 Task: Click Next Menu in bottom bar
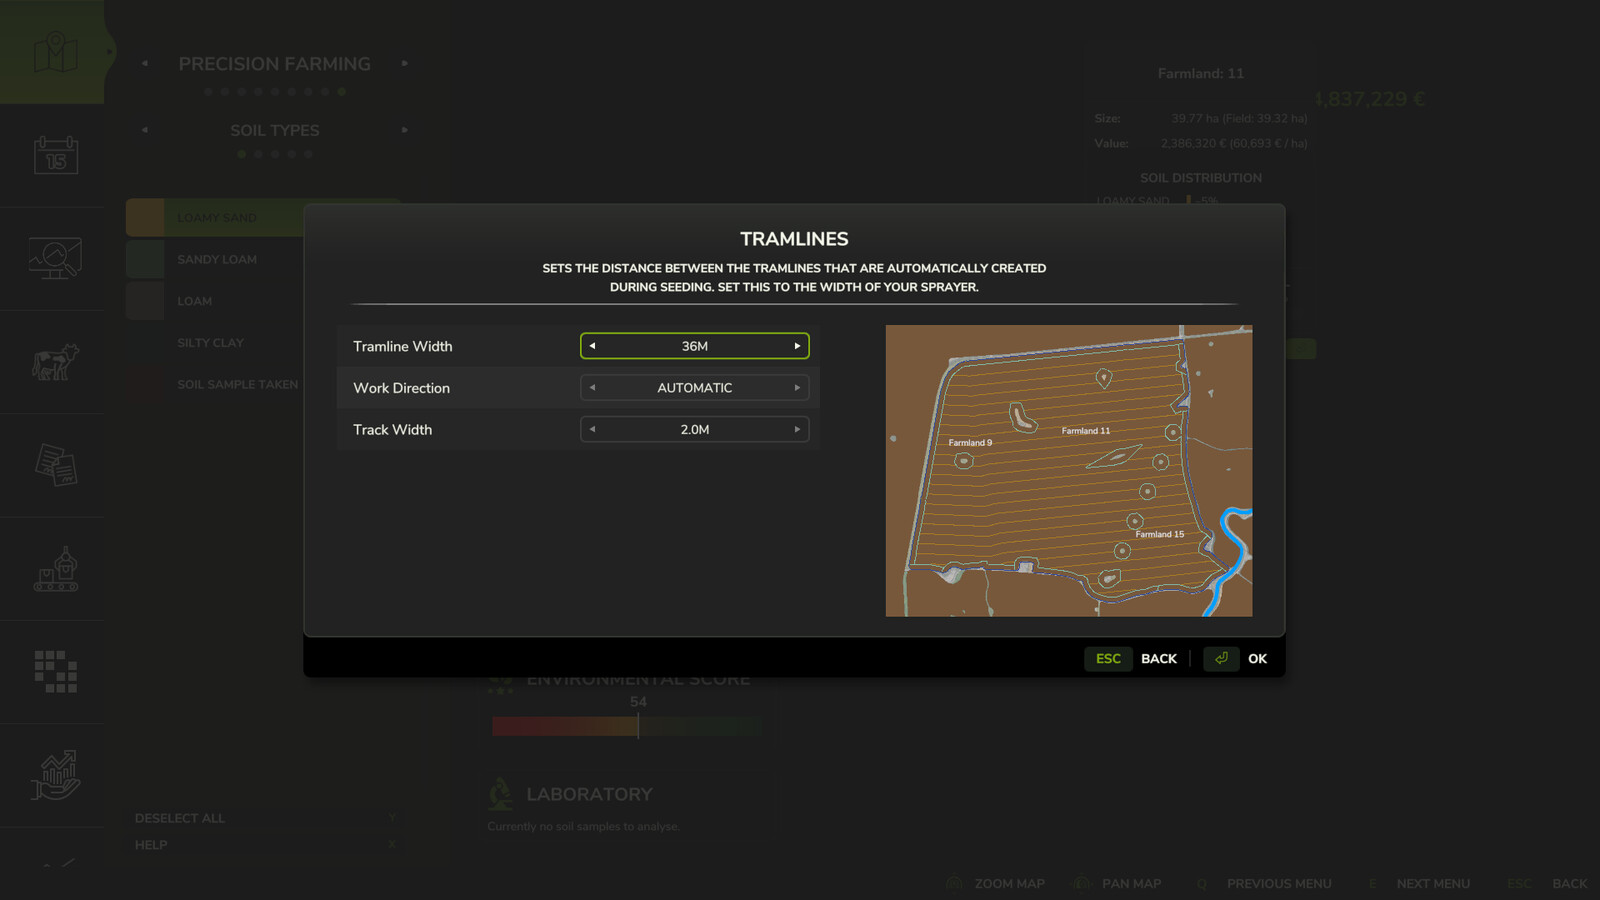coord(1433,884)
